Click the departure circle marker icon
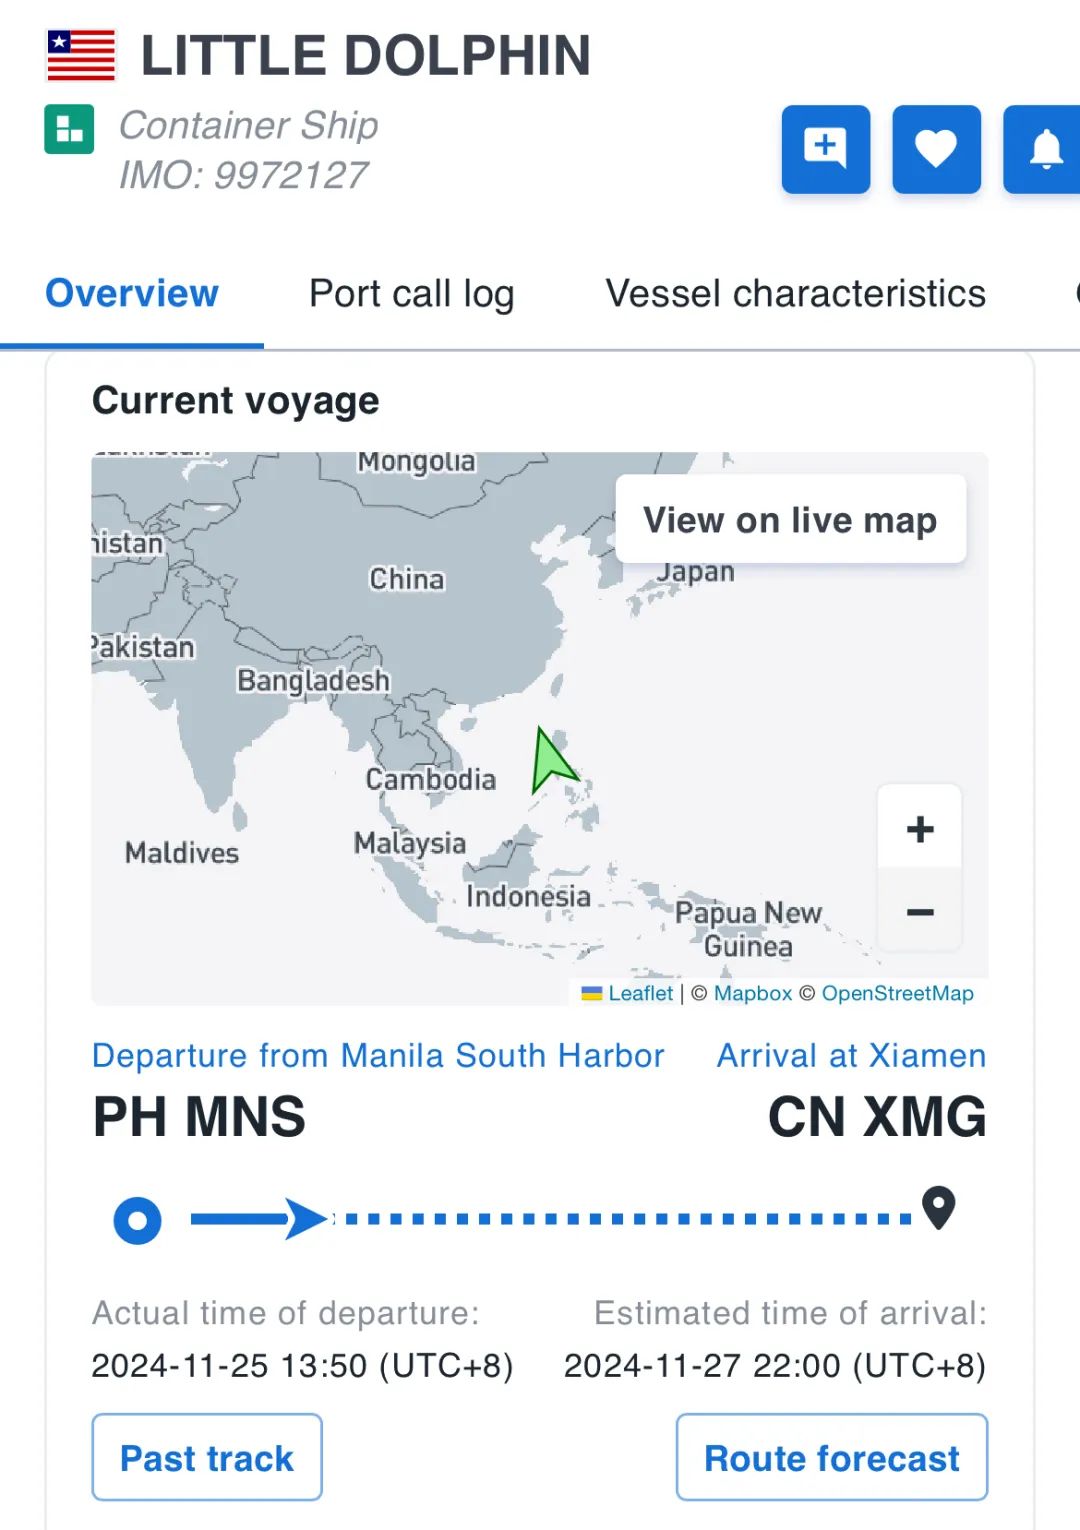The height and width of the screenshot is (1530, 1080). pos(138,1220)
